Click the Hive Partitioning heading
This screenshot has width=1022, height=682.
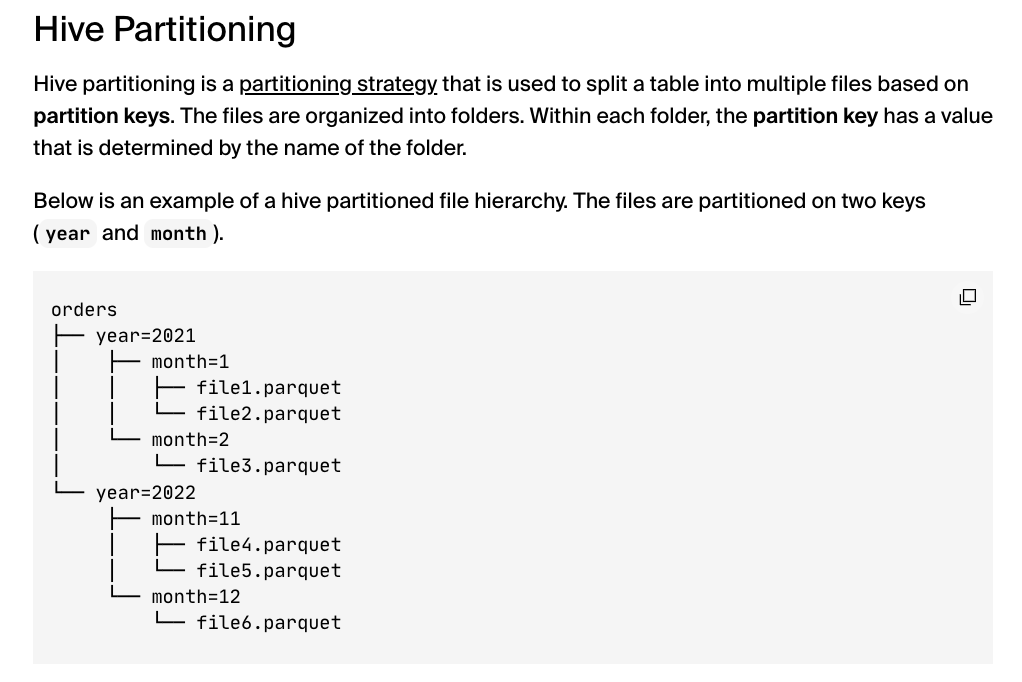pyautogui.click(x=165, y=30)
